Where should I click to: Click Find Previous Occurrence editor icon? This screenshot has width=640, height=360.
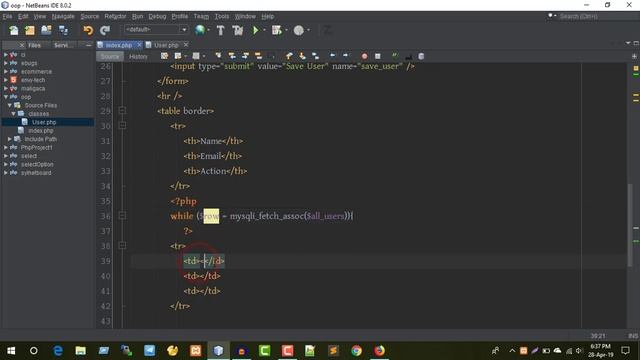(x=232, y=56)
